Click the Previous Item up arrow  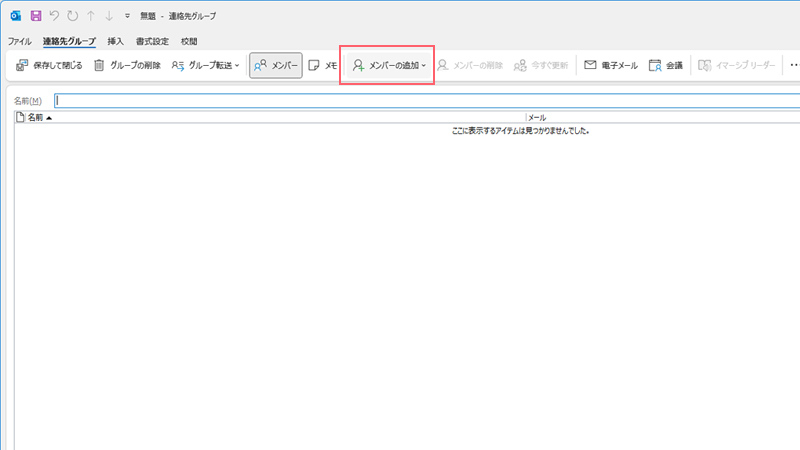(x=90, y=16)
